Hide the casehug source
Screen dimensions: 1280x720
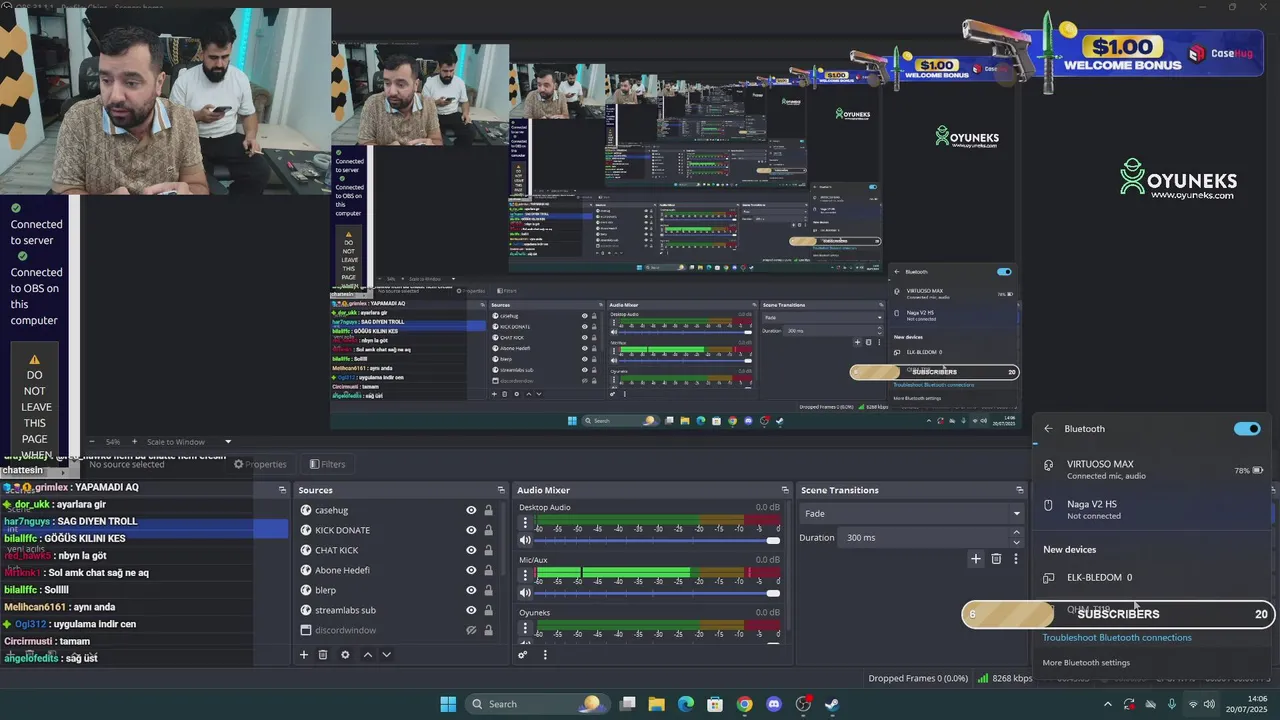pyautogui.click(x=471, y=510)
